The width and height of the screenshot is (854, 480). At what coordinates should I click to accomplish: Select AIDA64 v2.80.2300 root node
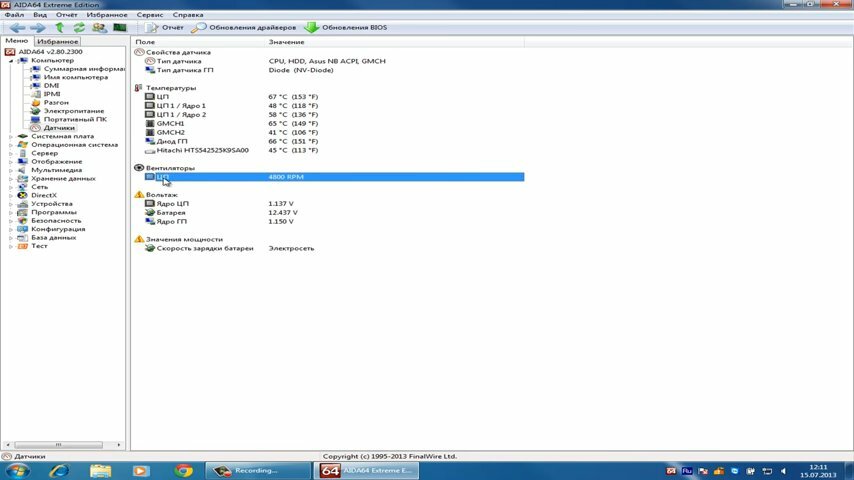click(51, 52)
